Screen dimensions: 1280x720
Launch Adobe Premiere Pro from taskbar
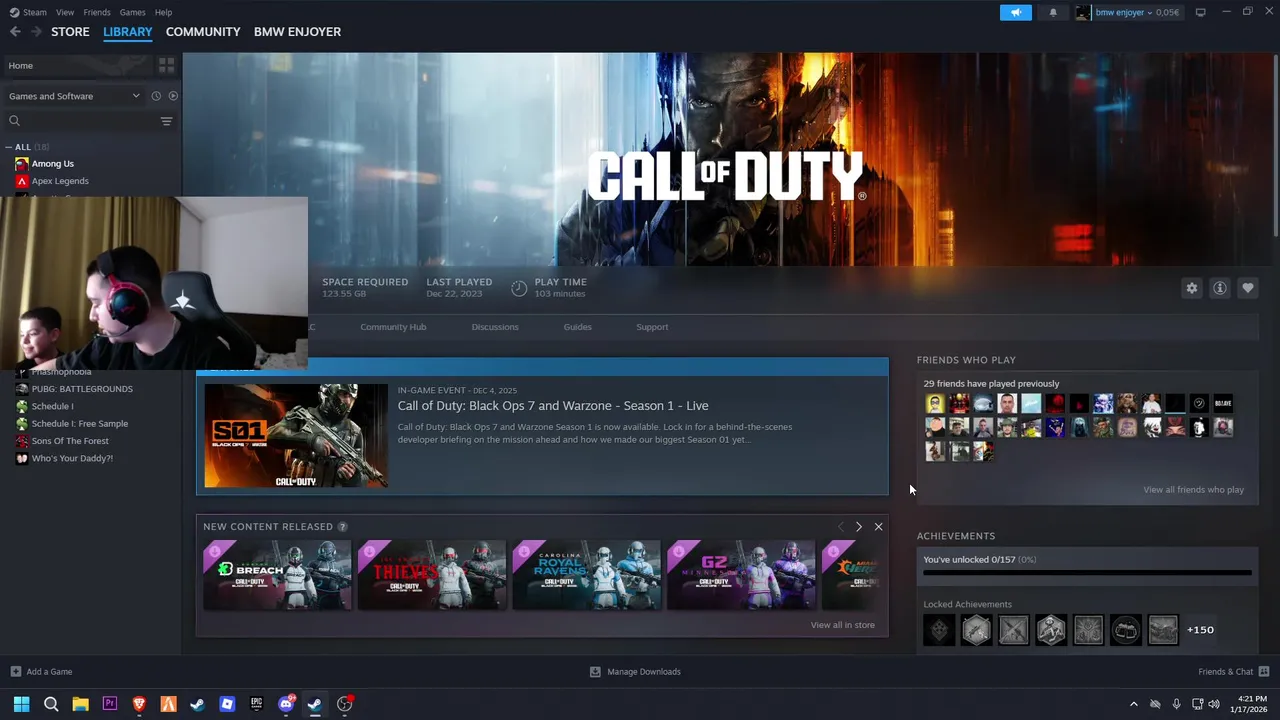tap(110, 704)
